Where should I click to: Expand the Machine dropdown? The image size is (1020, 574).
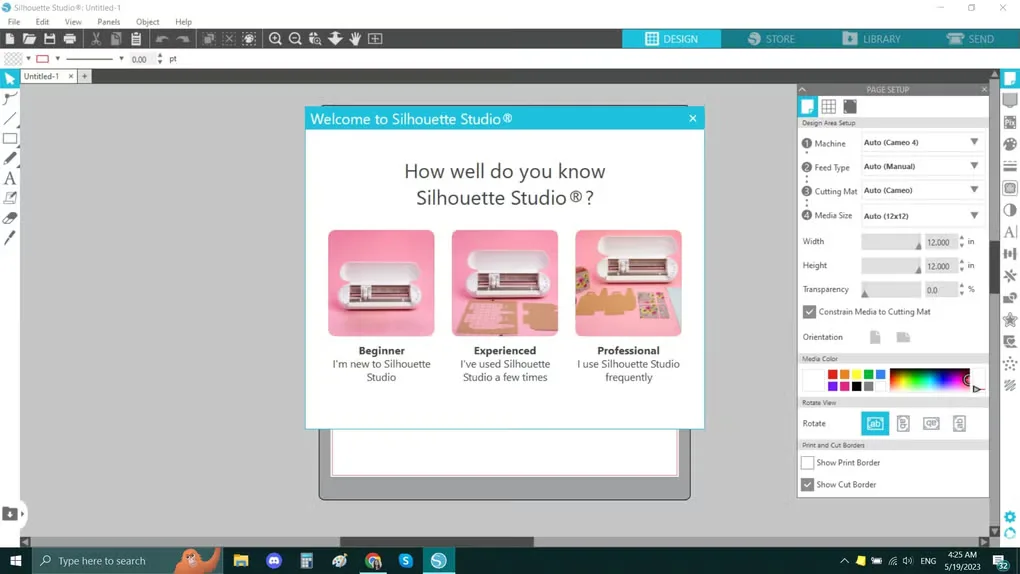[x=974, y=142]
